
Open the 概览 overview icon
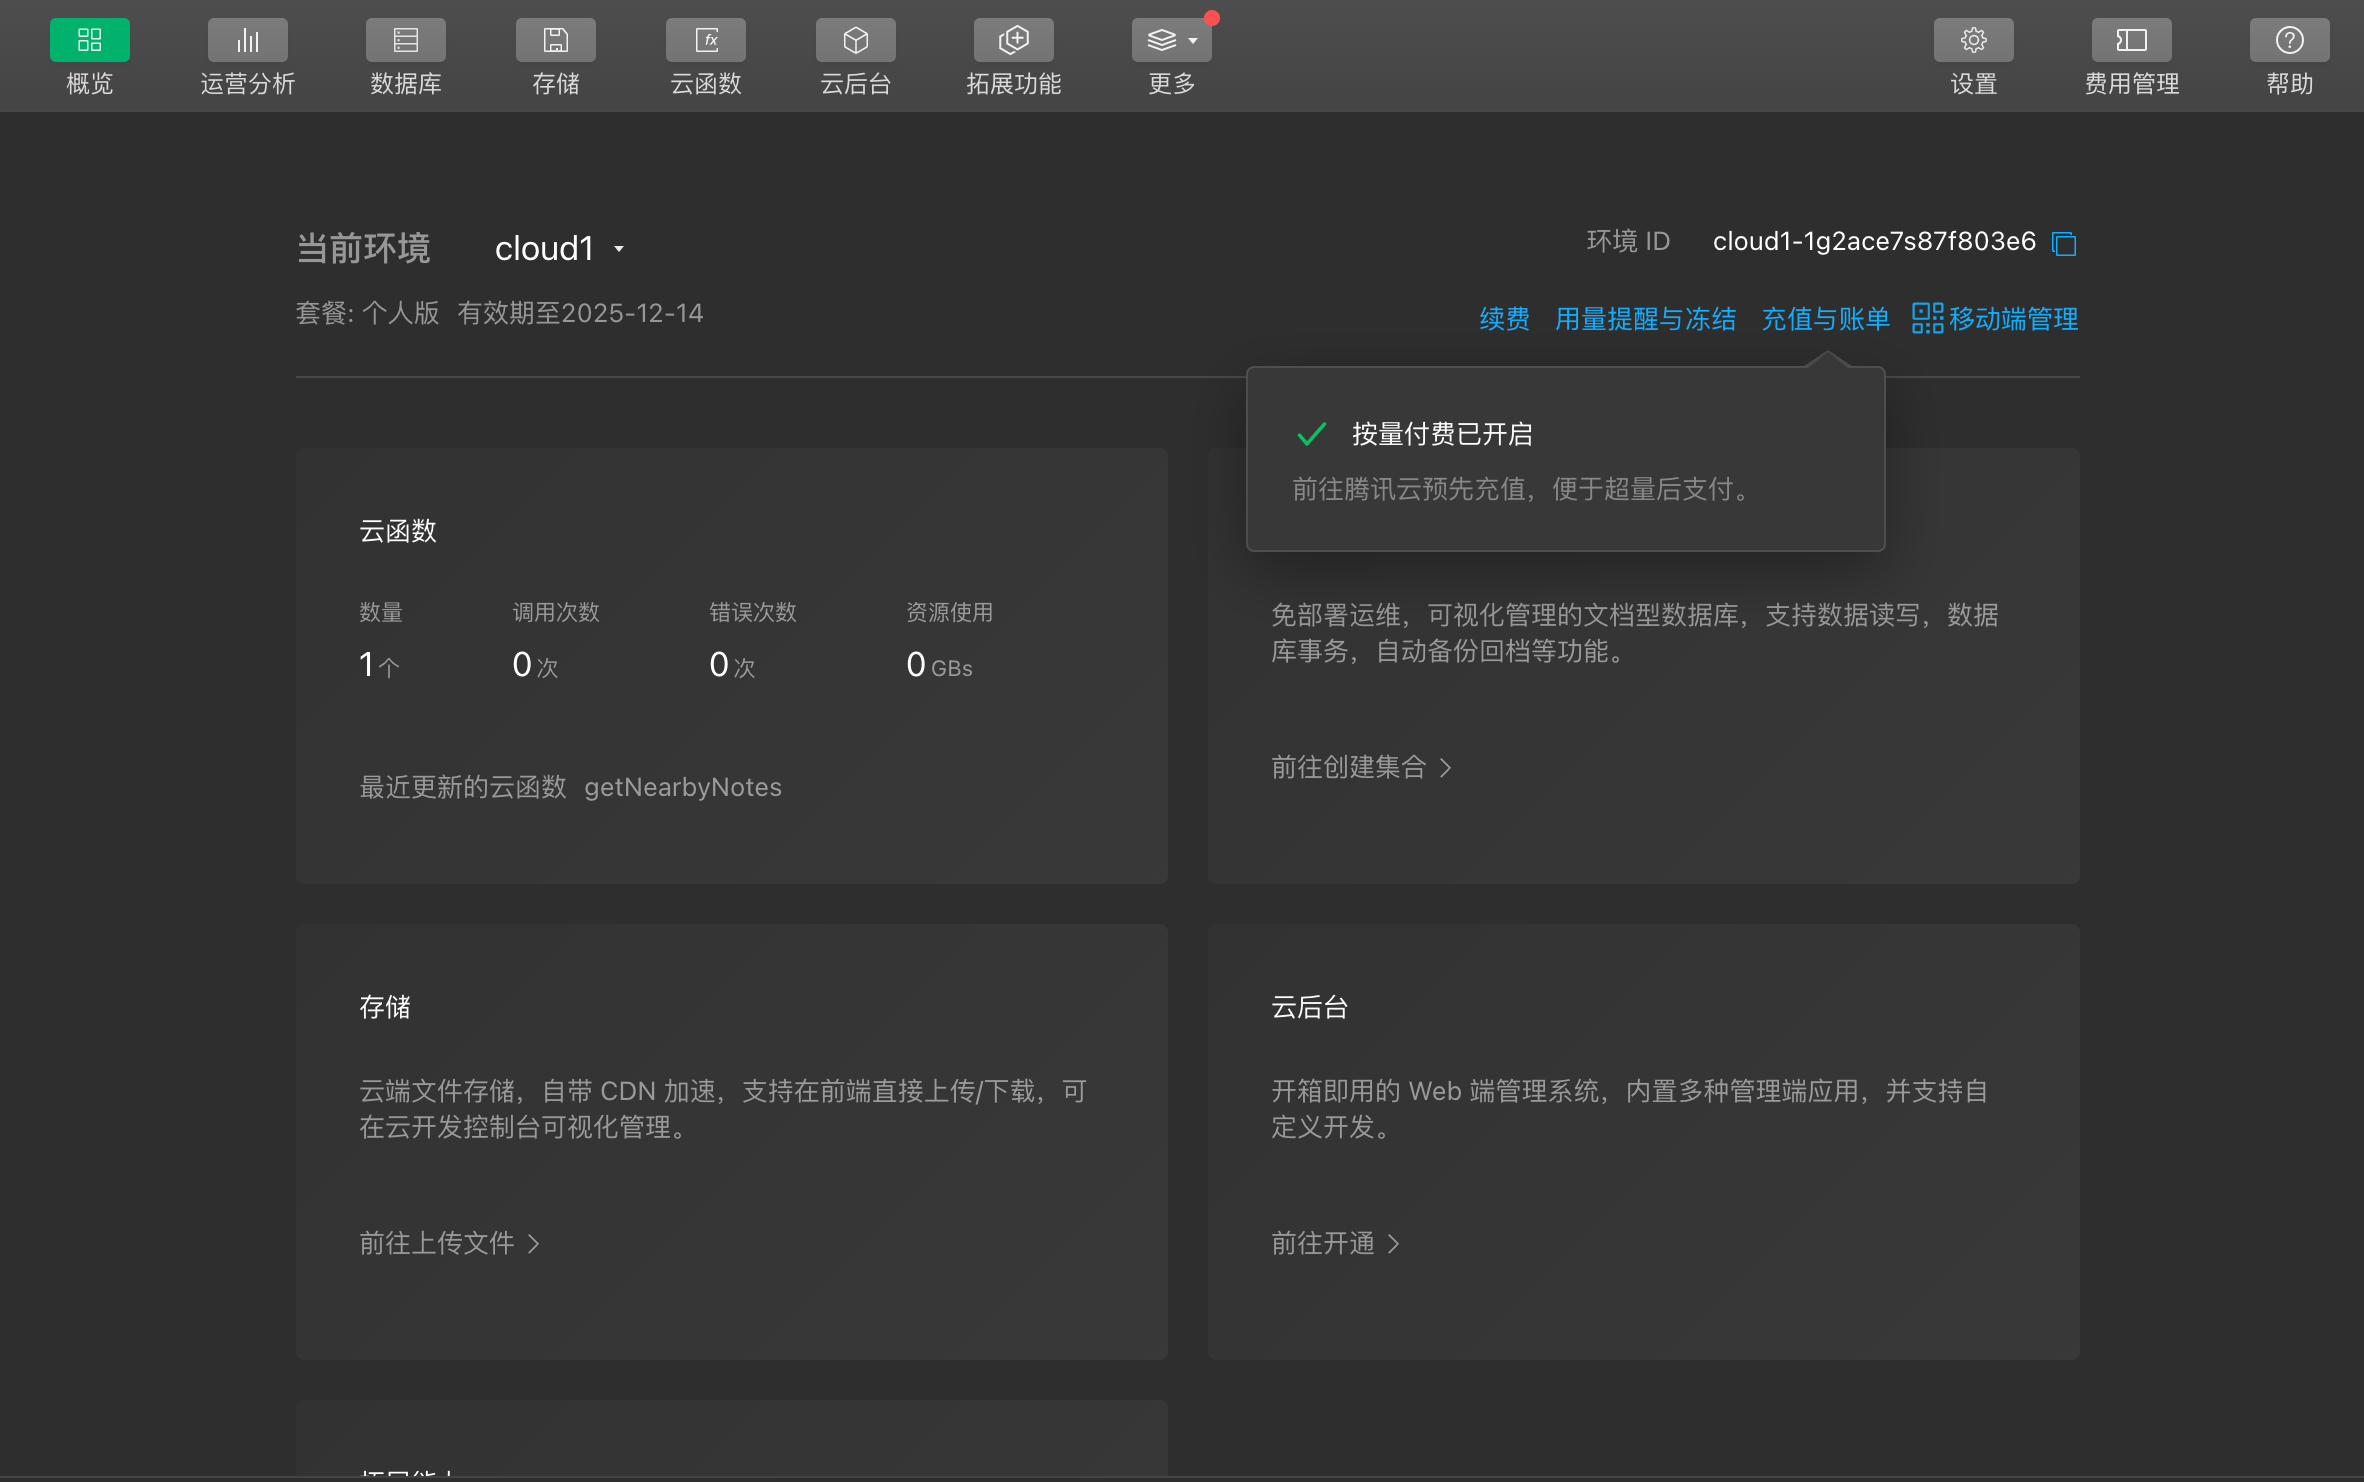(89, 40)
